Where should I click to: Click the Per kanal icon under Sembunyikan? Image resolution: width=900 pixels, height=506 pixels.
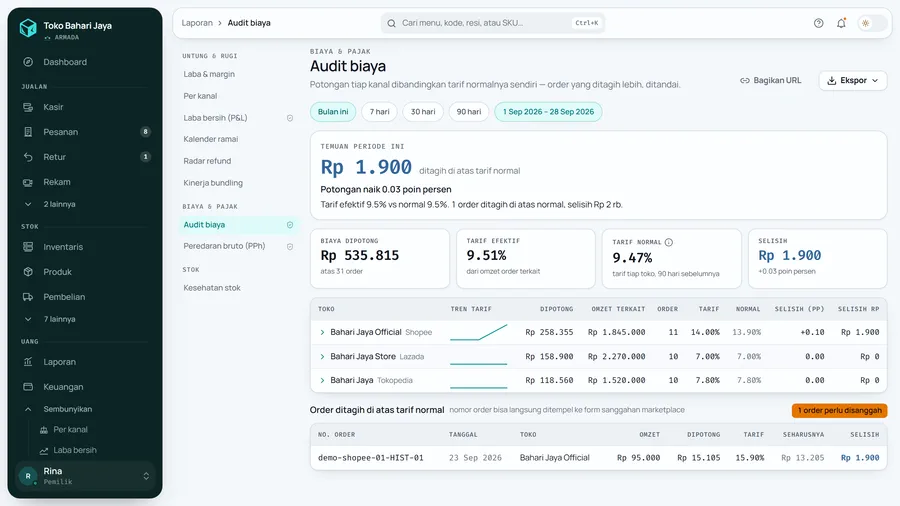click(44, 430)
